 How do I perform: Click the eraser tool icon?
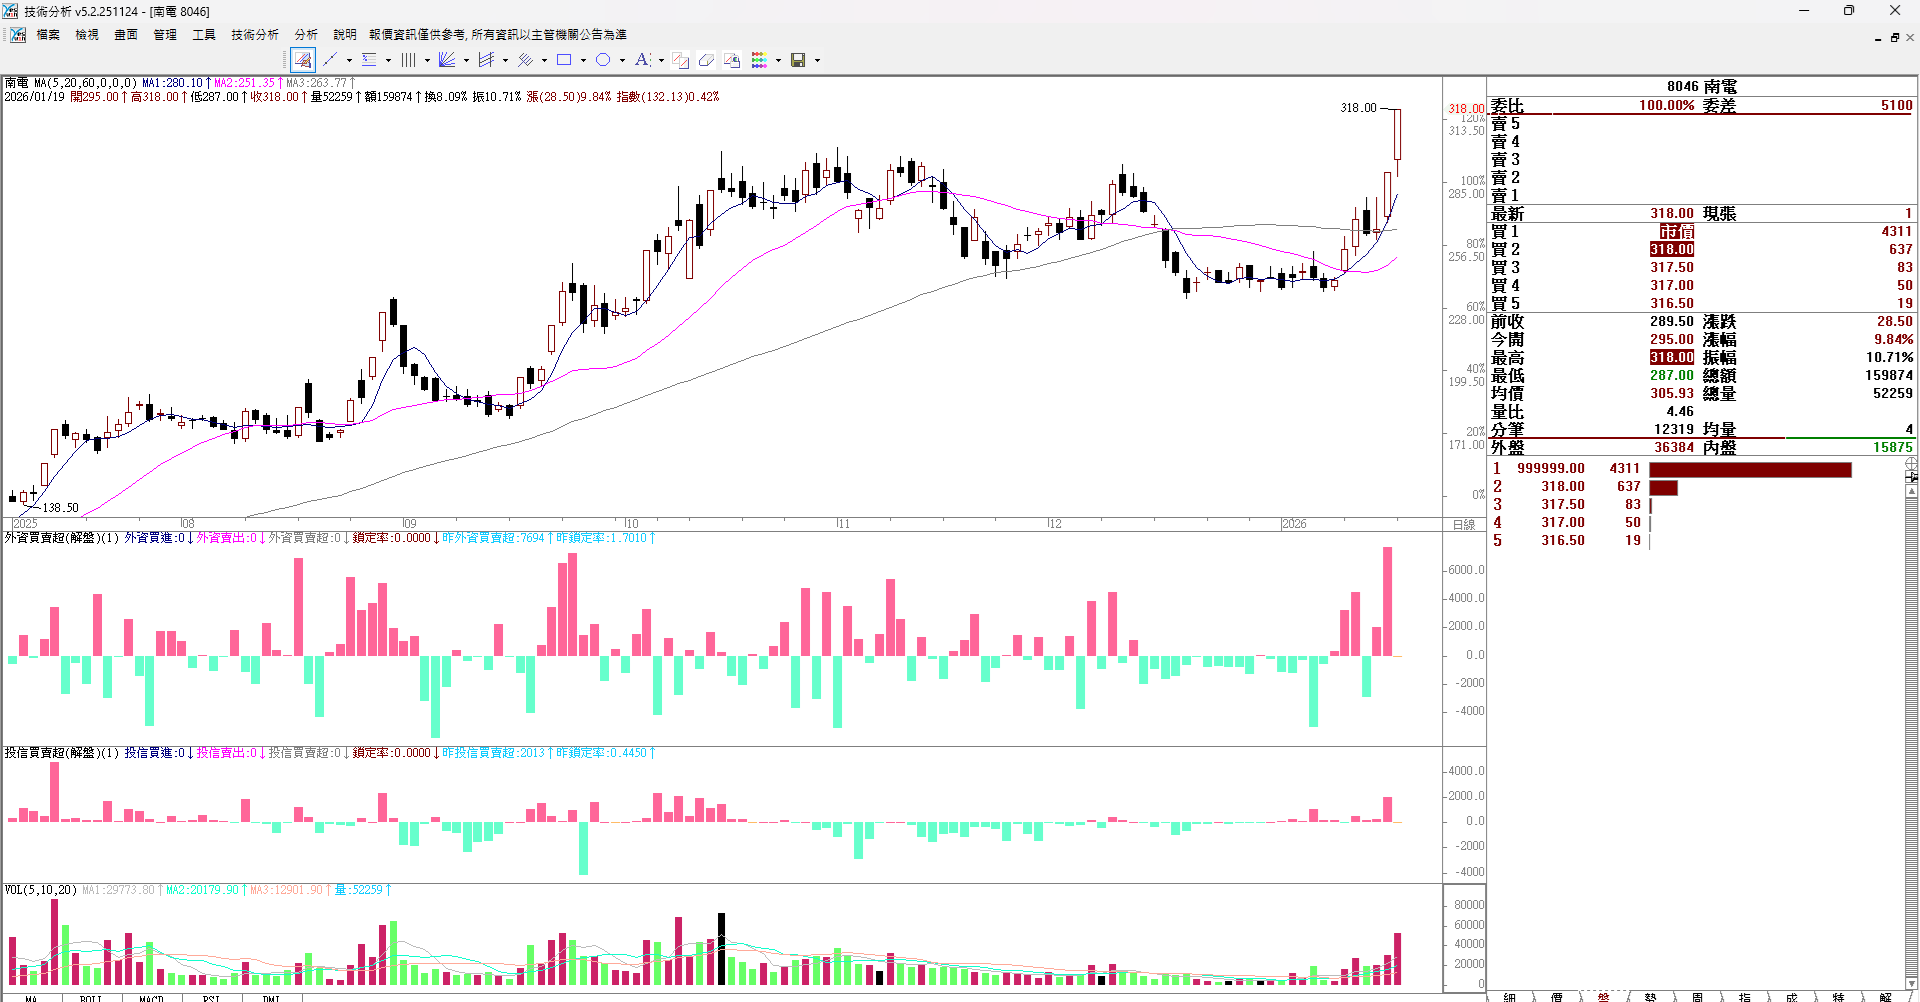[x=706, y=60]
